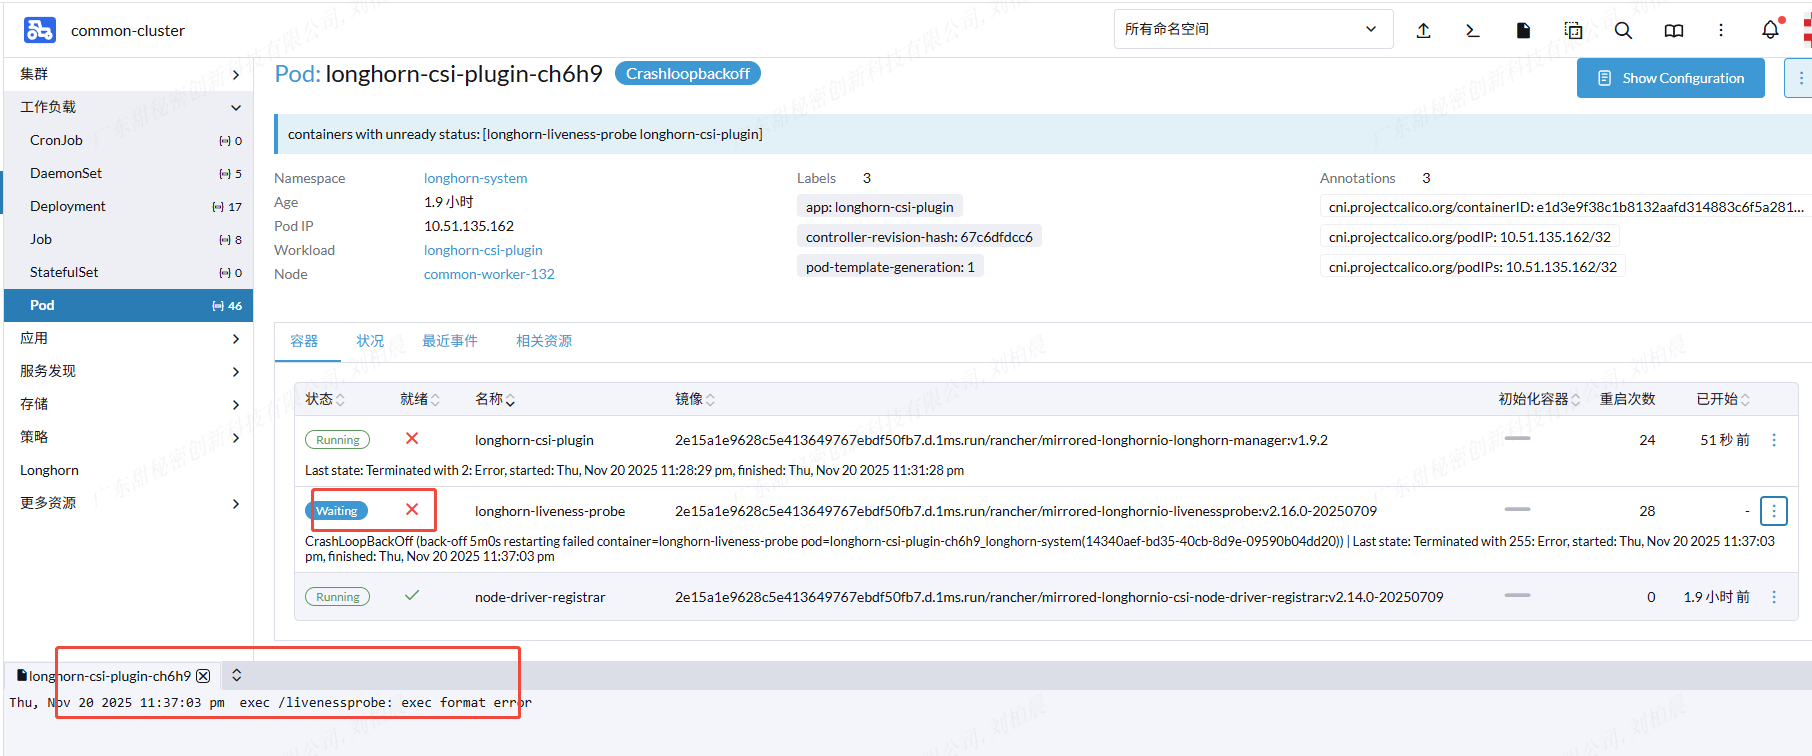Viewport: 1812px width, 756px height.
Task: Open the longhorn-system namespace link
Action: [x=475, y=178]
